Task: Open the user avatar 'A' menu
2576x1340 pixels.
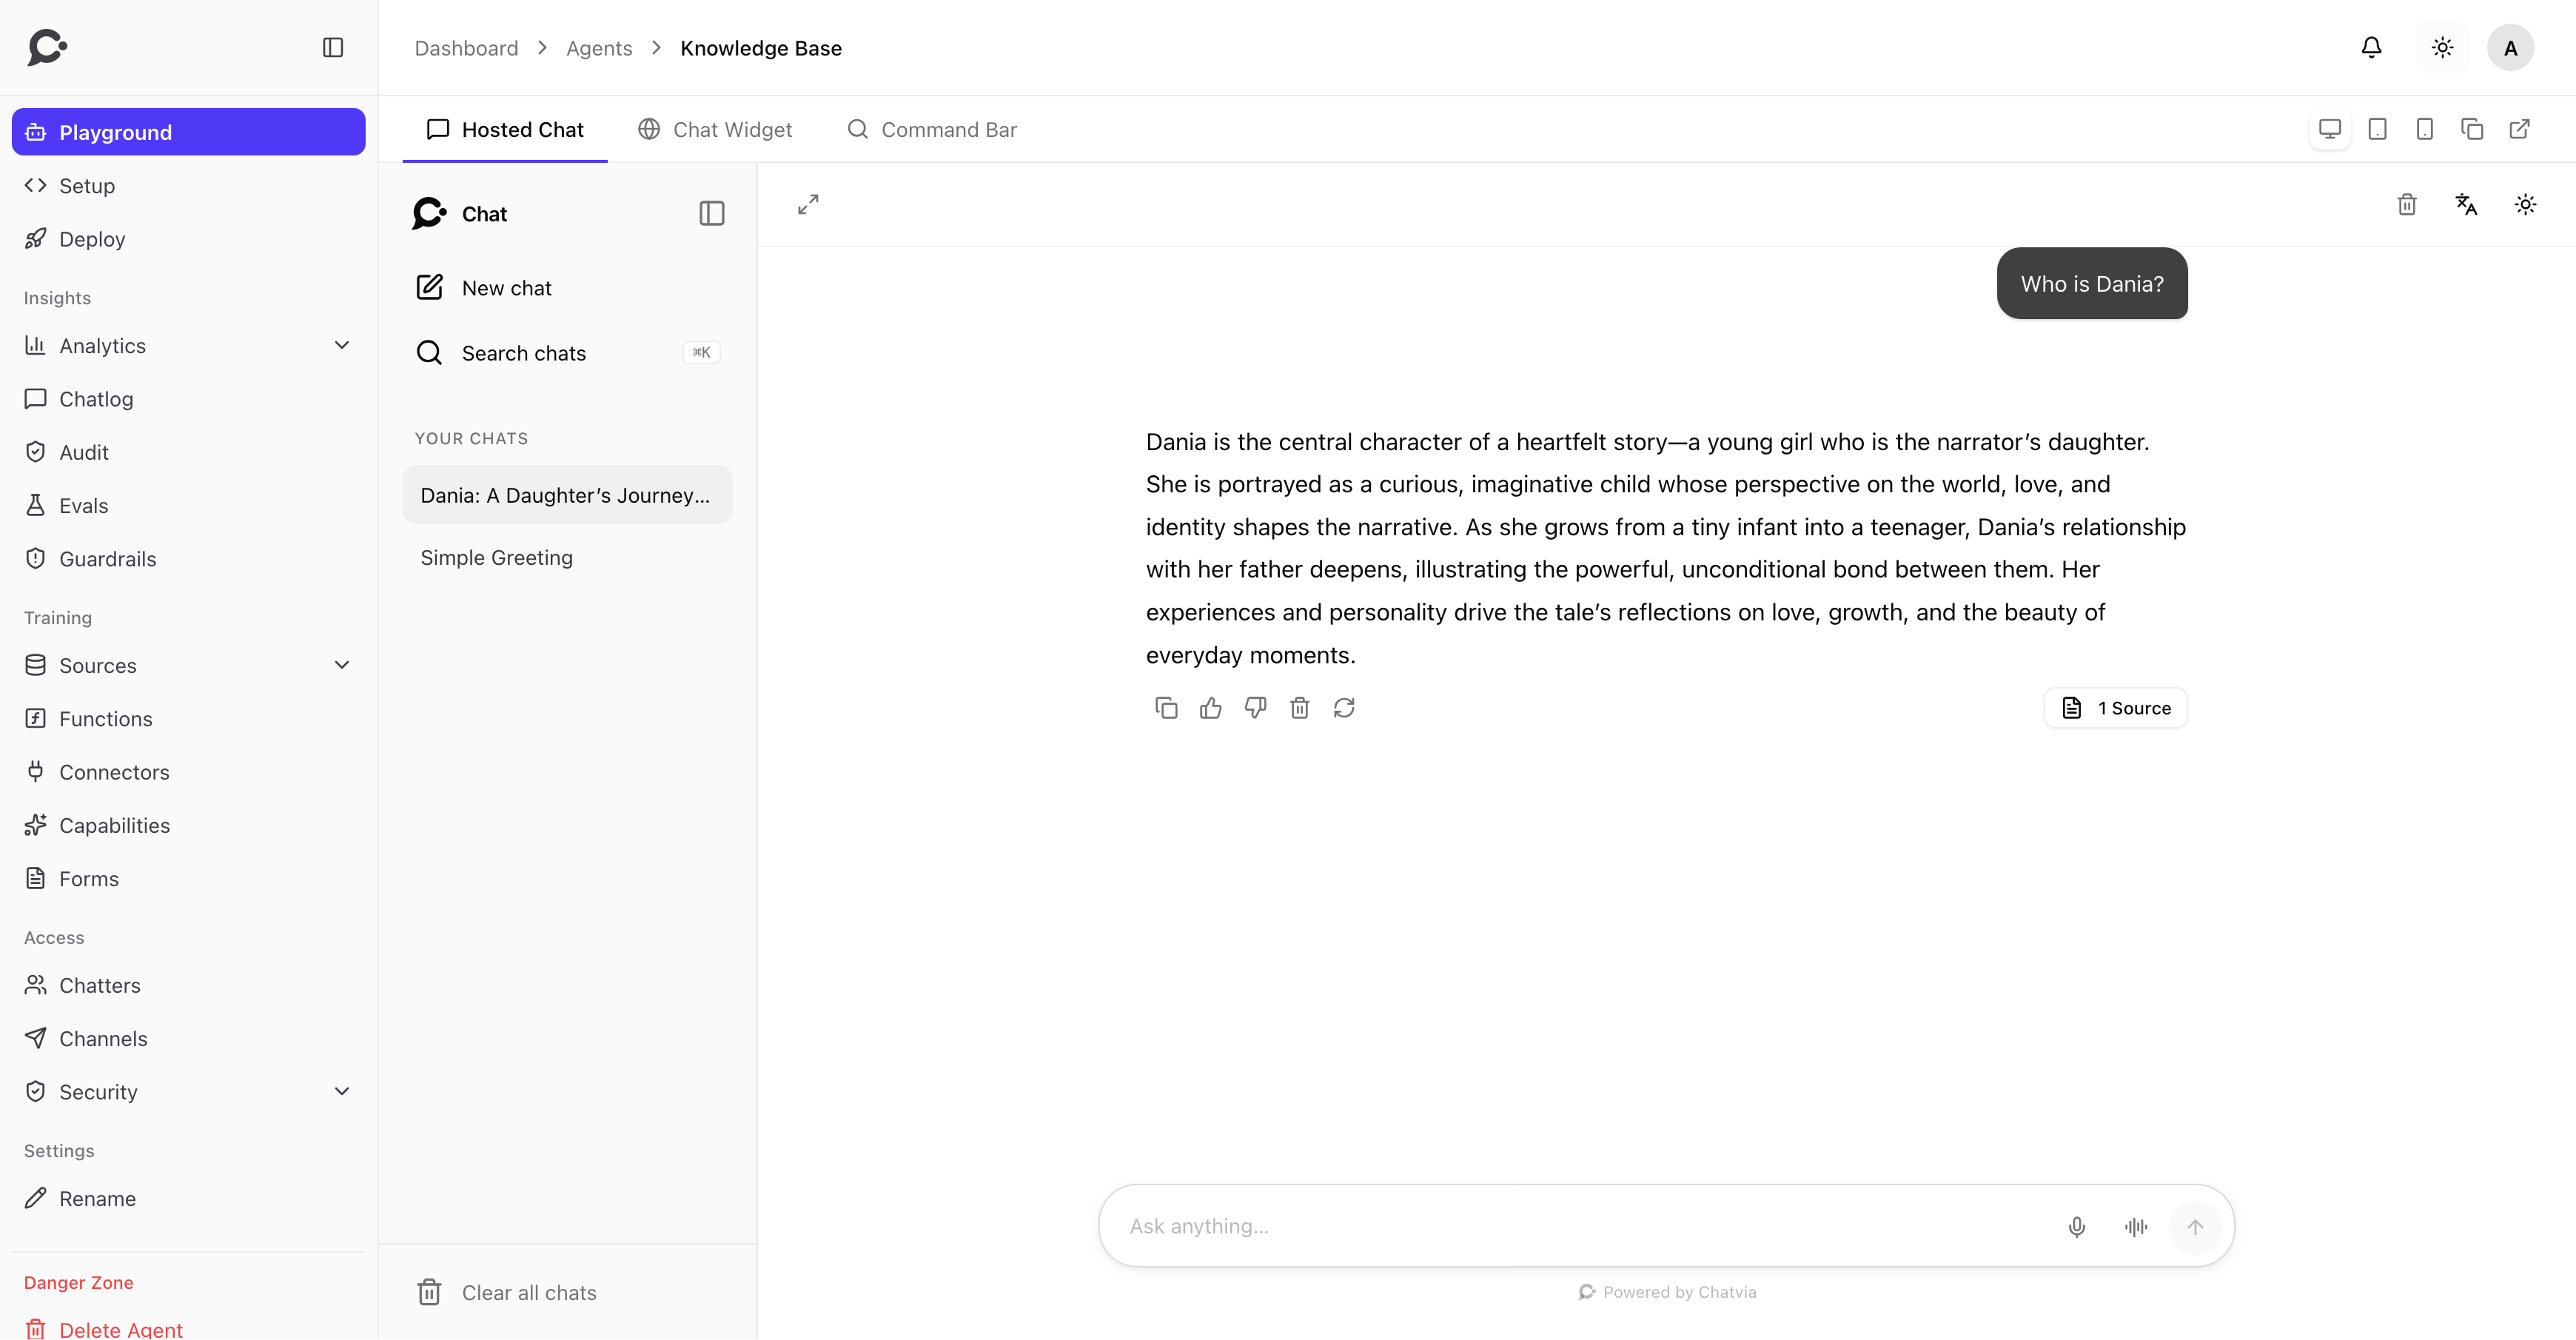Action: click(x=2510, y=48)
